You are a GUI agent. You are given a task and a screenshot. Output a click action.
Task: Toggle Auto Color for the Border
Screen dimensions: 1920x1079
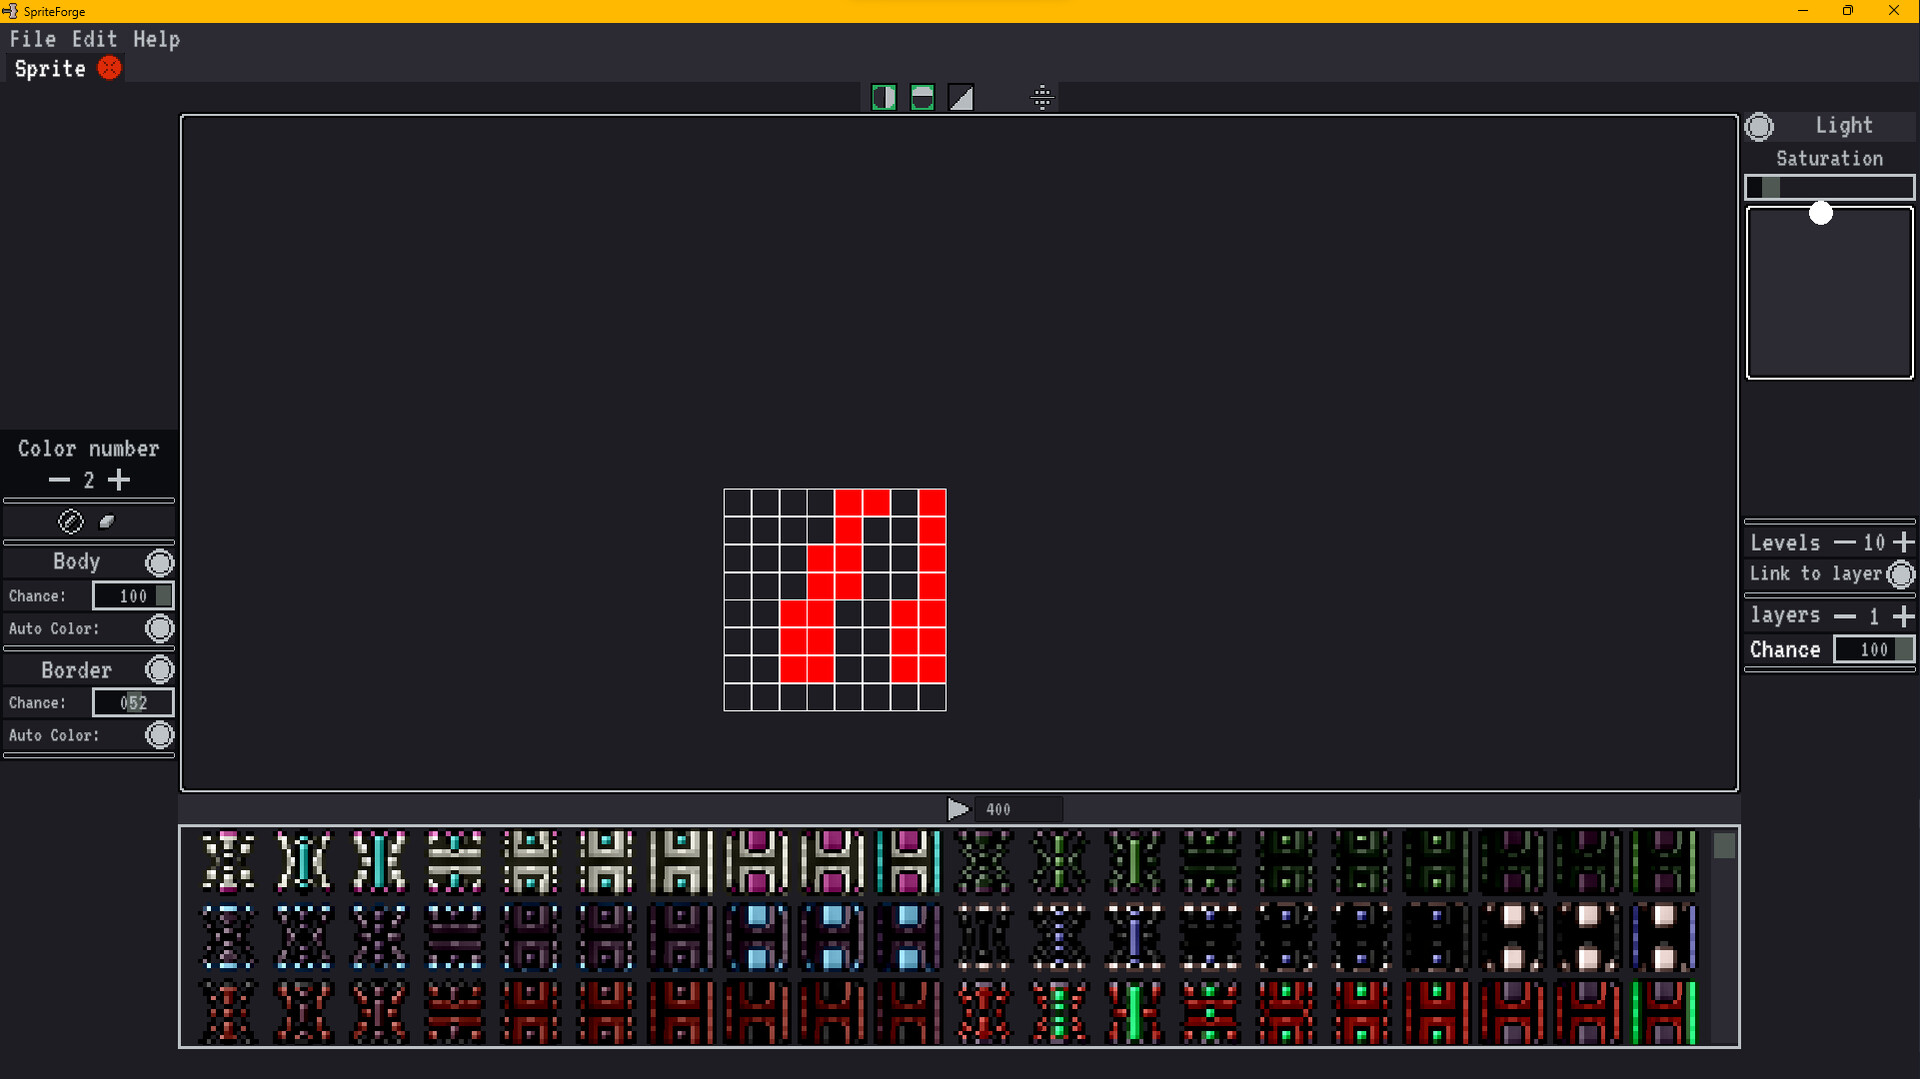[159, 735]
